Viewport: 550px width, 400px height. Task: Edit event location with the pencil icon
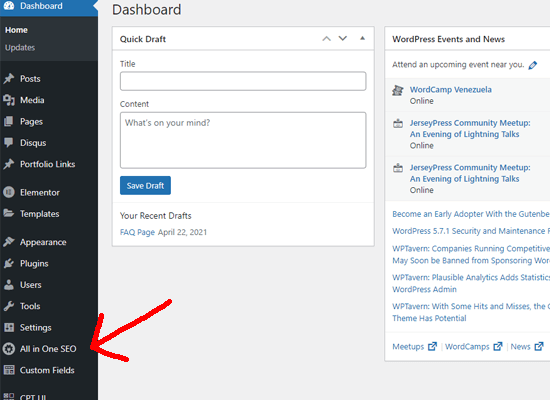pos(533,65)
